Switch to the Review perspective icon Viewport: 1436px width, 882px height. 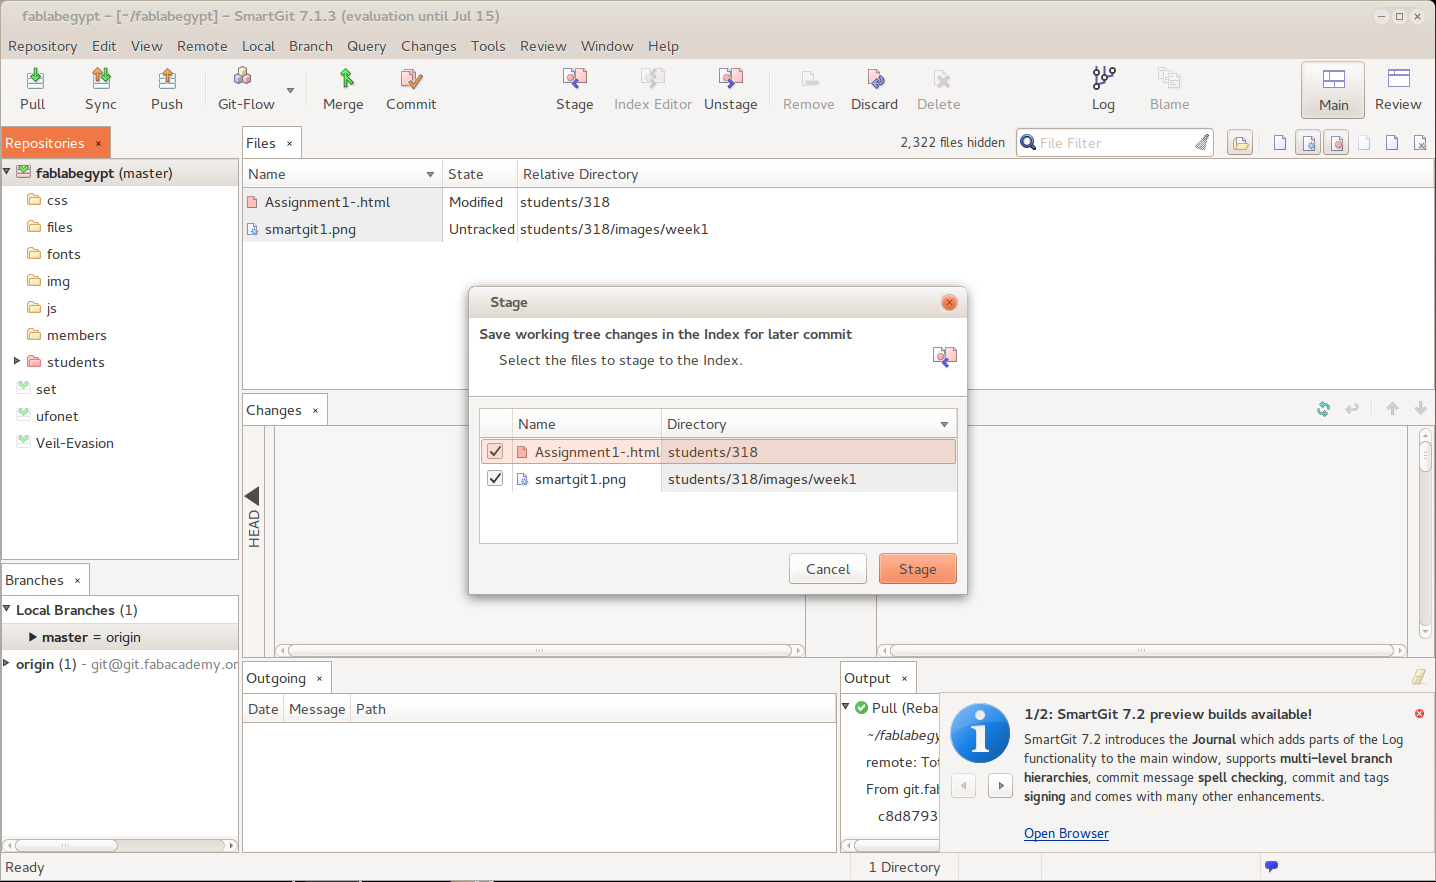click(1398, 78)
